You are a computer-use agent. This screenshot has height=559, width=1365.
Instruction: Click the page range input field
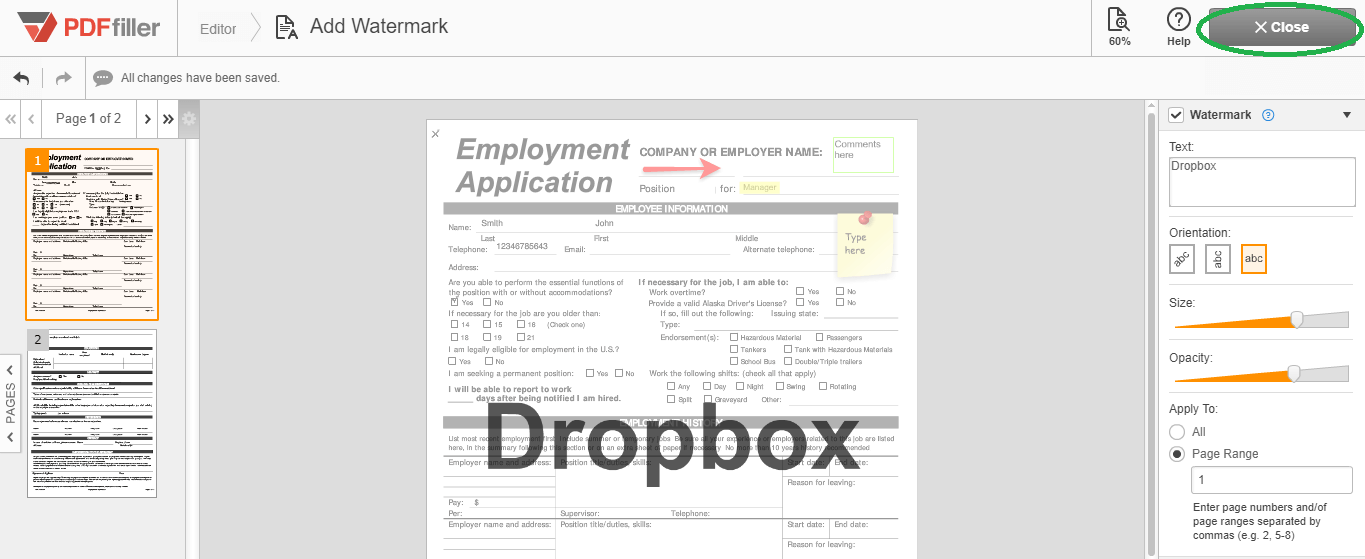coord(1270,481)
